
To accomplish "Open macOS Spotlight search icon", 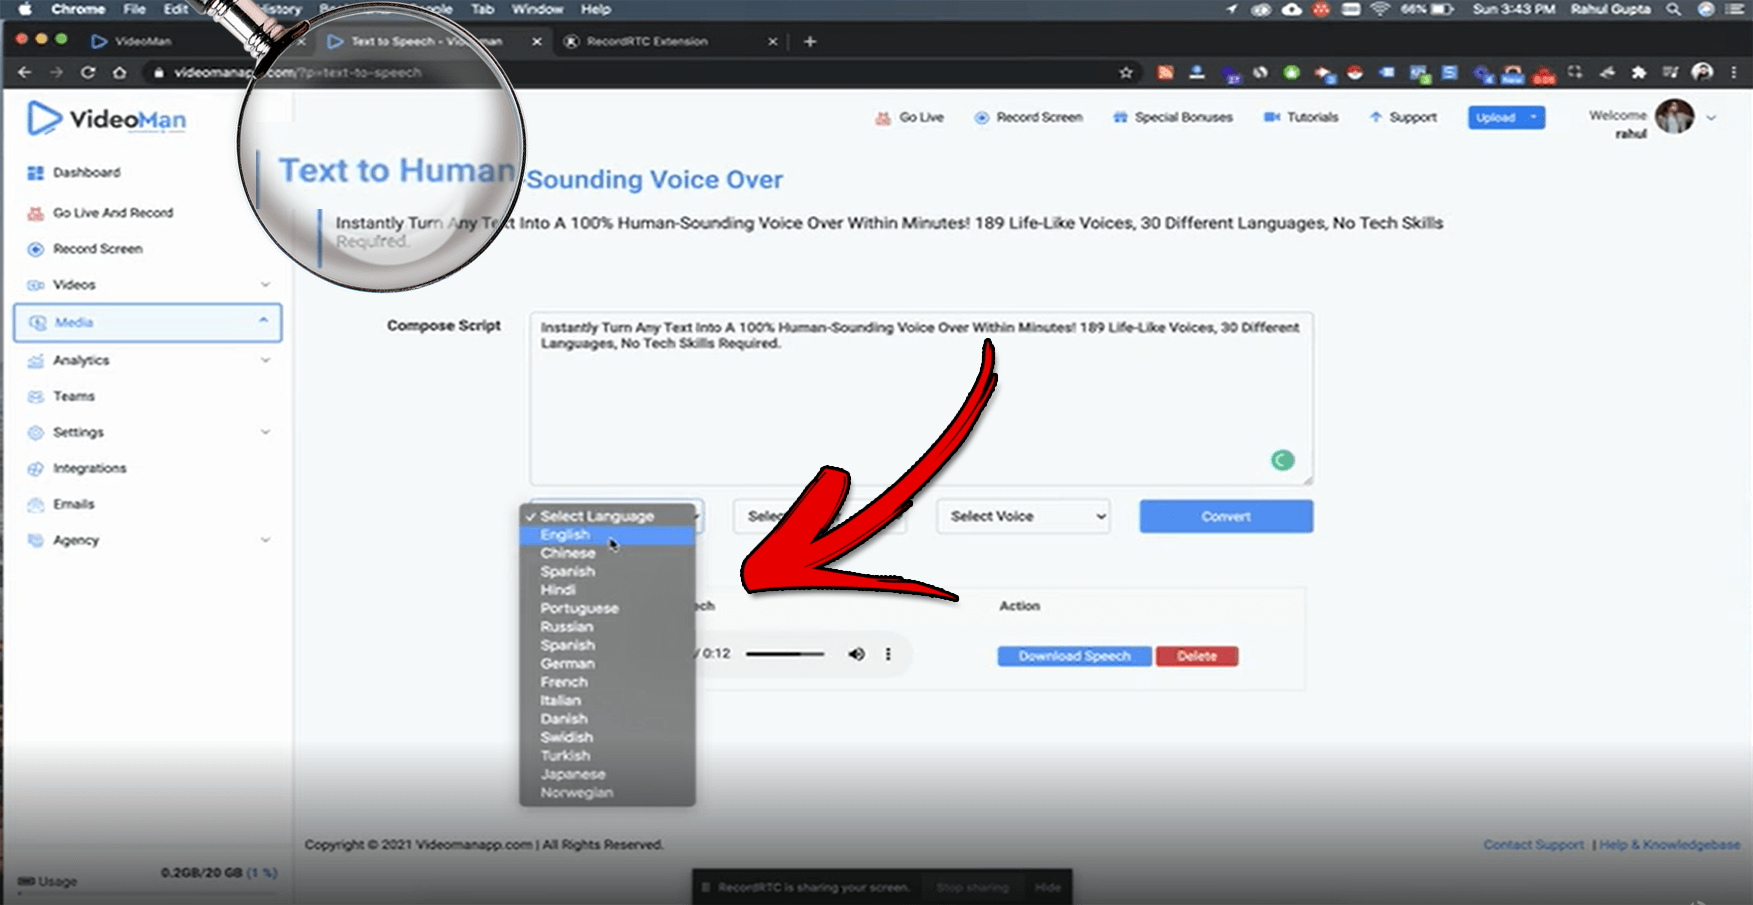I will (x=1673, y=9).
